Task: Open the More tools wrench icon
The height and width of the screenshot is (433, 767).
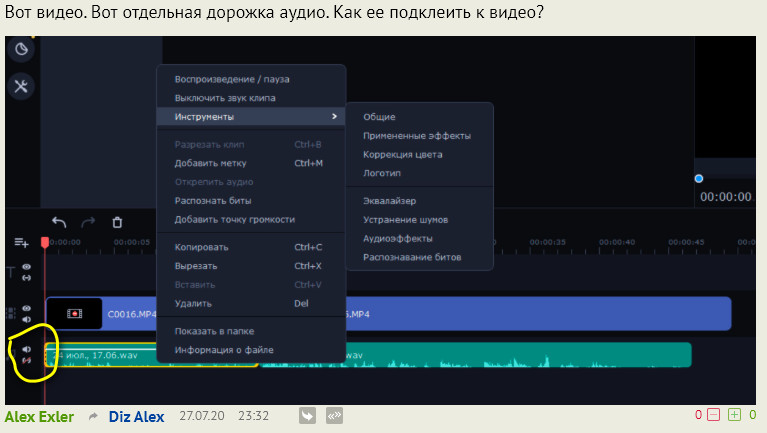Action: pyautogui.click(x=21, y=87)
